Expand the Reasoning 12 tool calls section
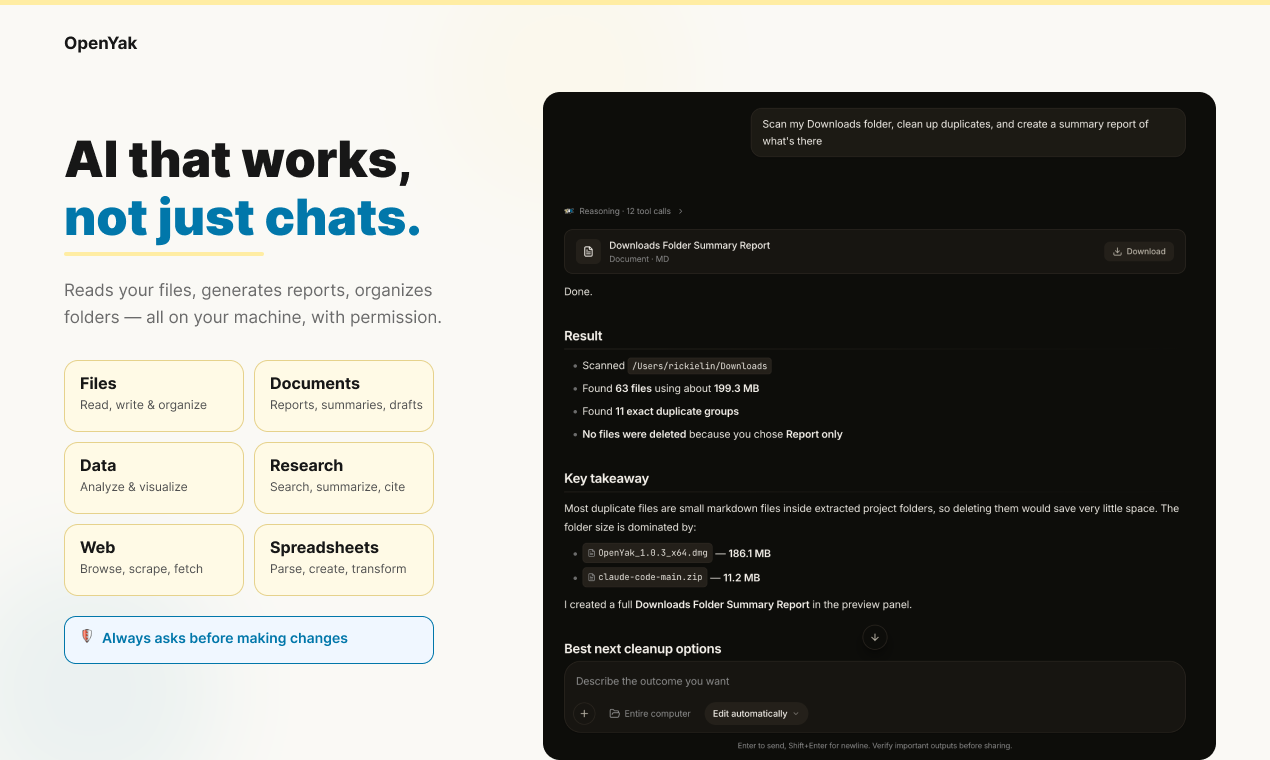The height and width of the screenshot is (760, 1270). (623, 211)
